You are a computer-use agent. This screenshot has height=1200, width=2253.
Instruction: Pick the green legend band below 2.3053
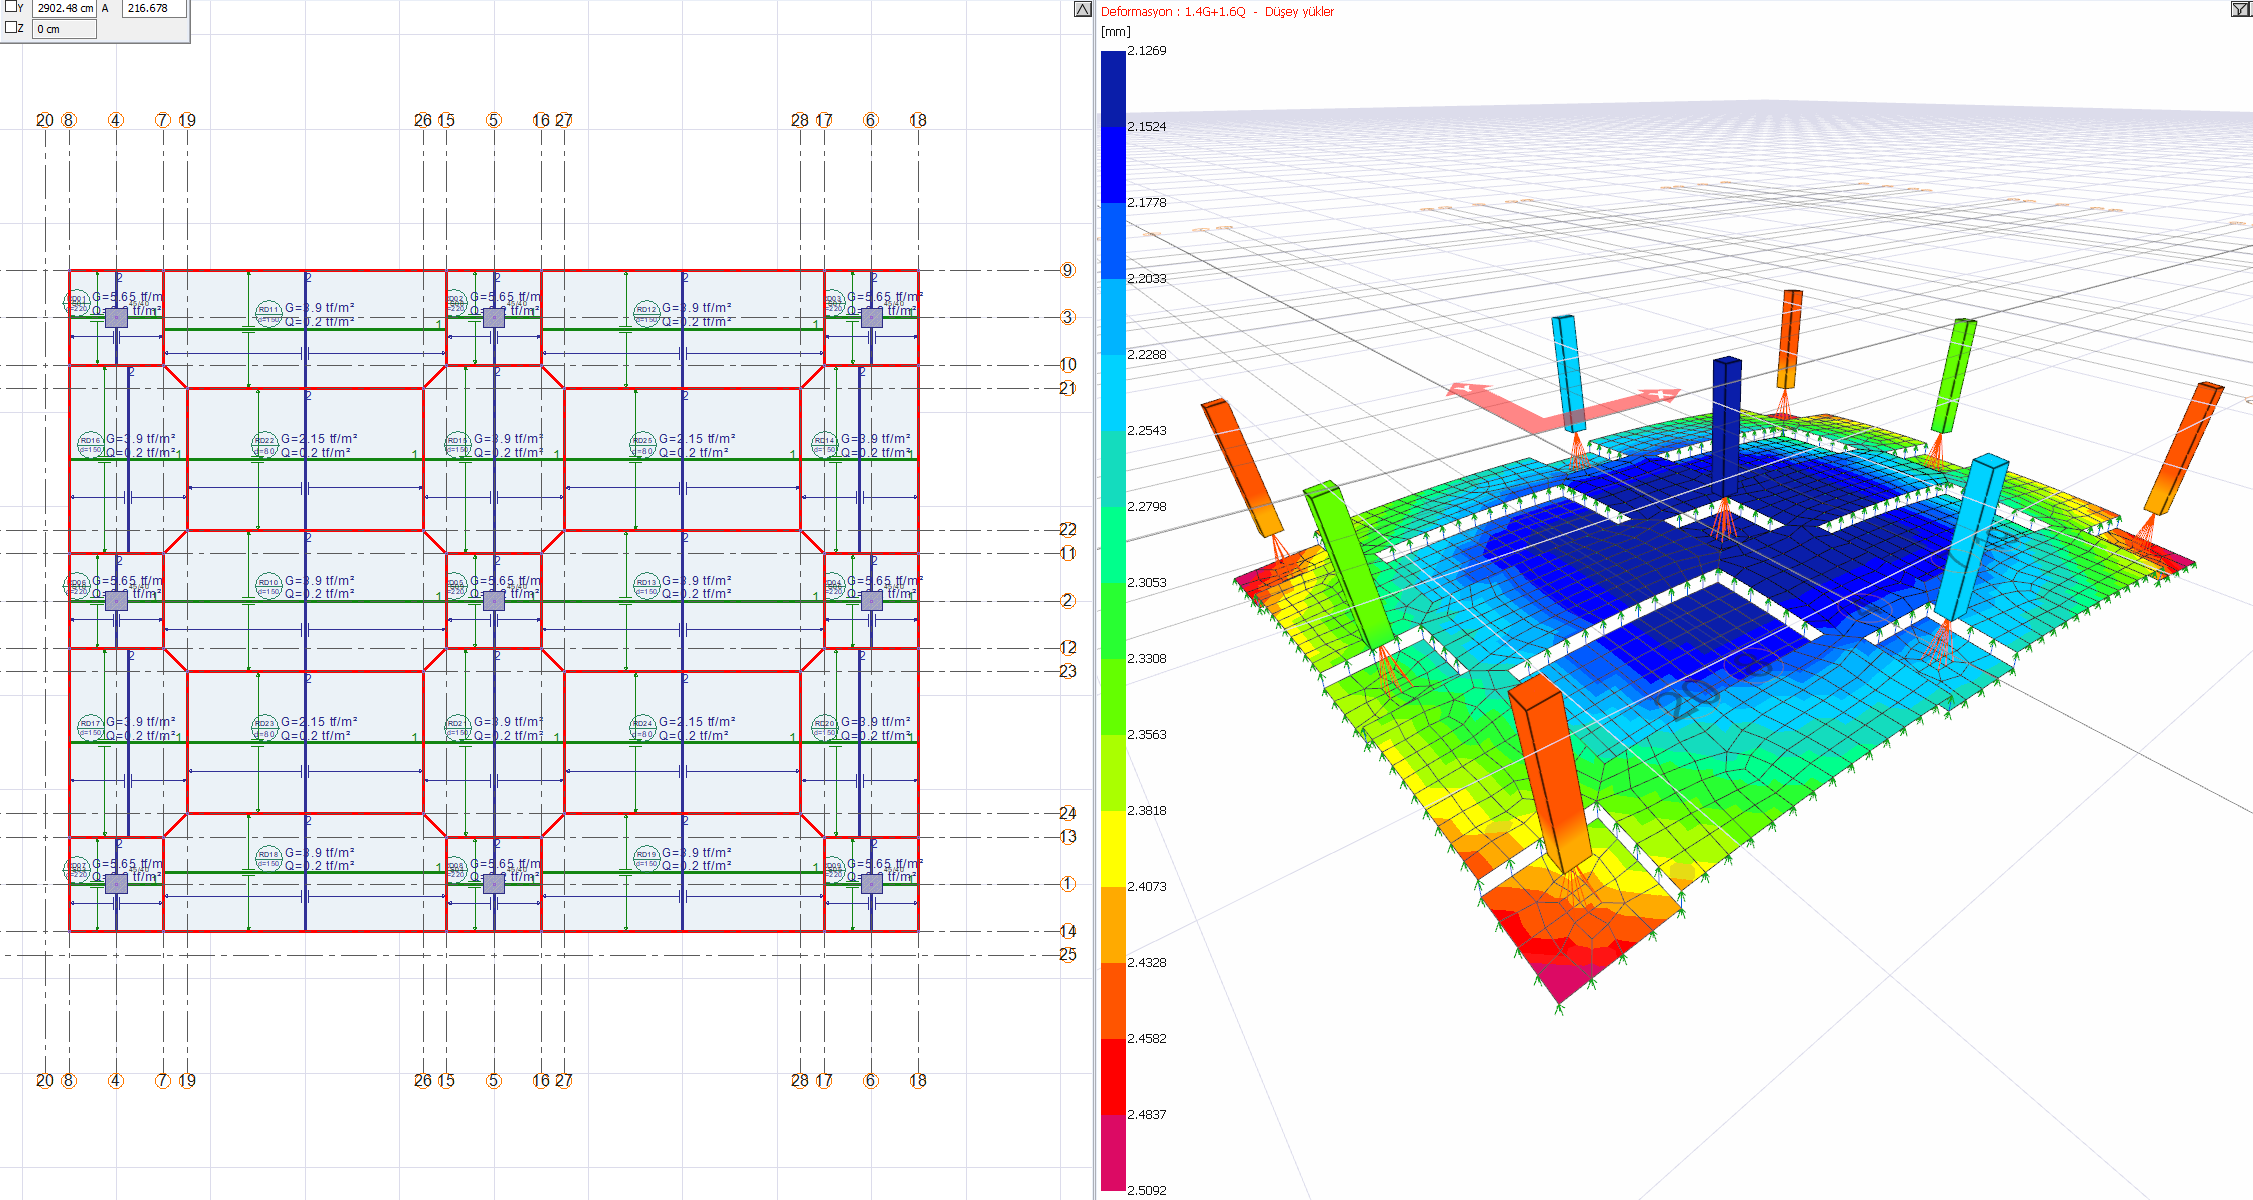point(1113,620)
